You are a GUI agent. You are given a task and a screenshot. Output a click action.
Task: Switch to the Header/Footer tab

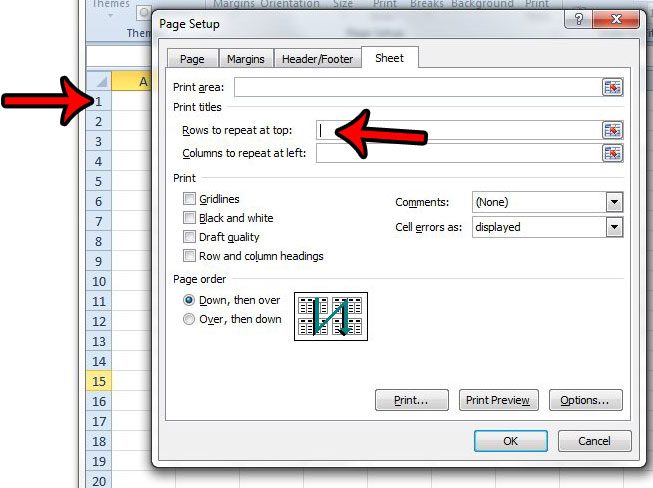(317, 59)
